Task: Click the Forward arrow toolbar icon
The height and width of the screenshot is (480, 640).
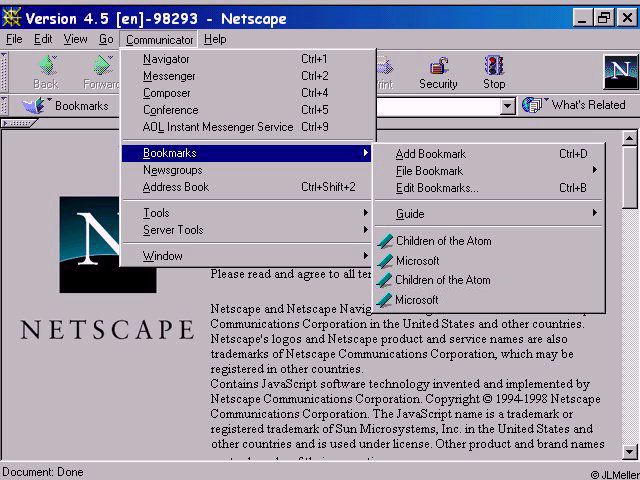Action: pos(102,65)
